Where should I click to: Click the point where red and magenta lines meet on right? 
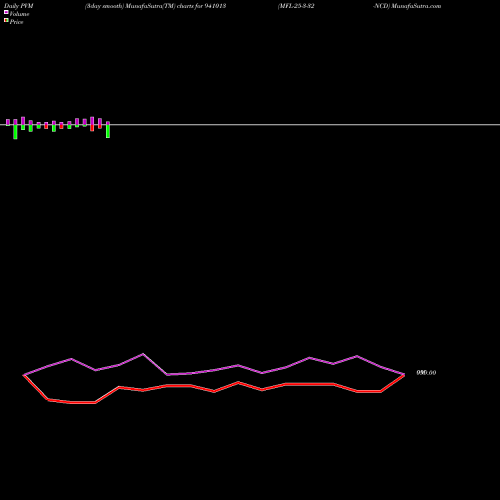(404, 375)
